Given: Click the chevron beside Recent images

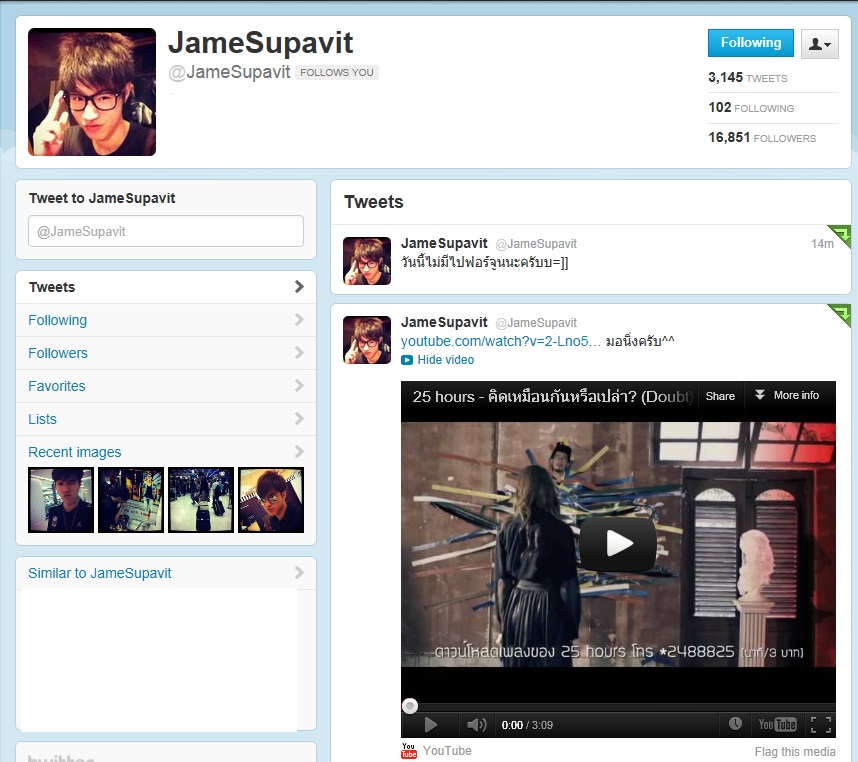Looking at the screenshot, I should pyautogui.click(x=299, y=451).
